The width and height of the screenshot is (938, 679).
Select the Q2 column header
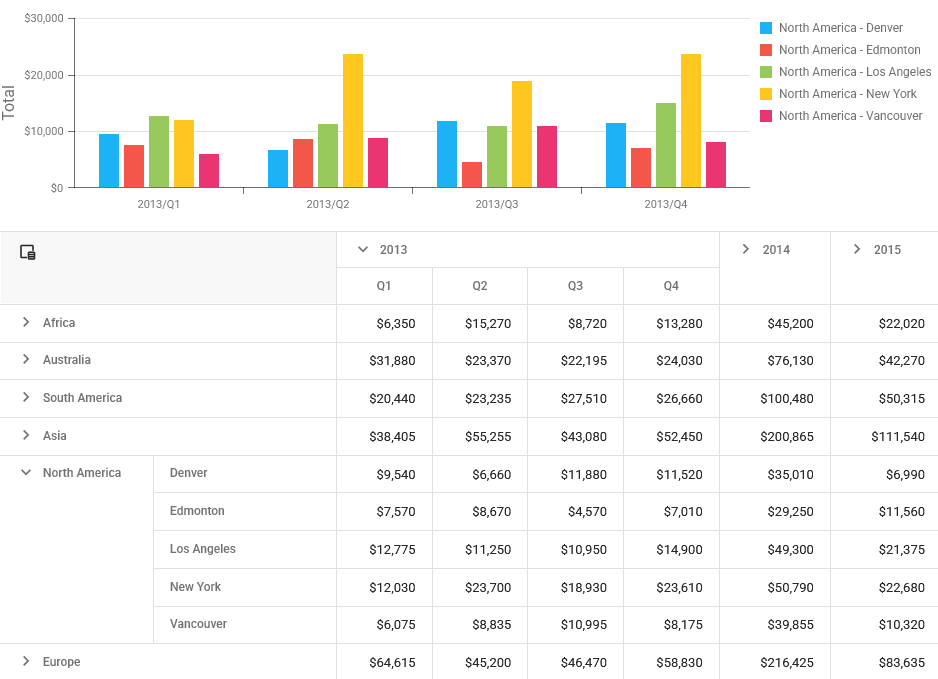(x=480, y=286)
